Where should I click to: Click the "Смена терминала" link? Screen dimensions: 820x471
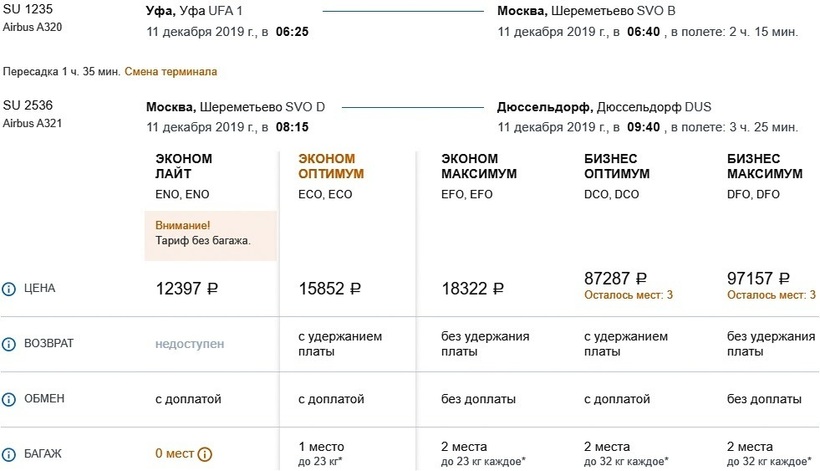(x=171, y=72)
